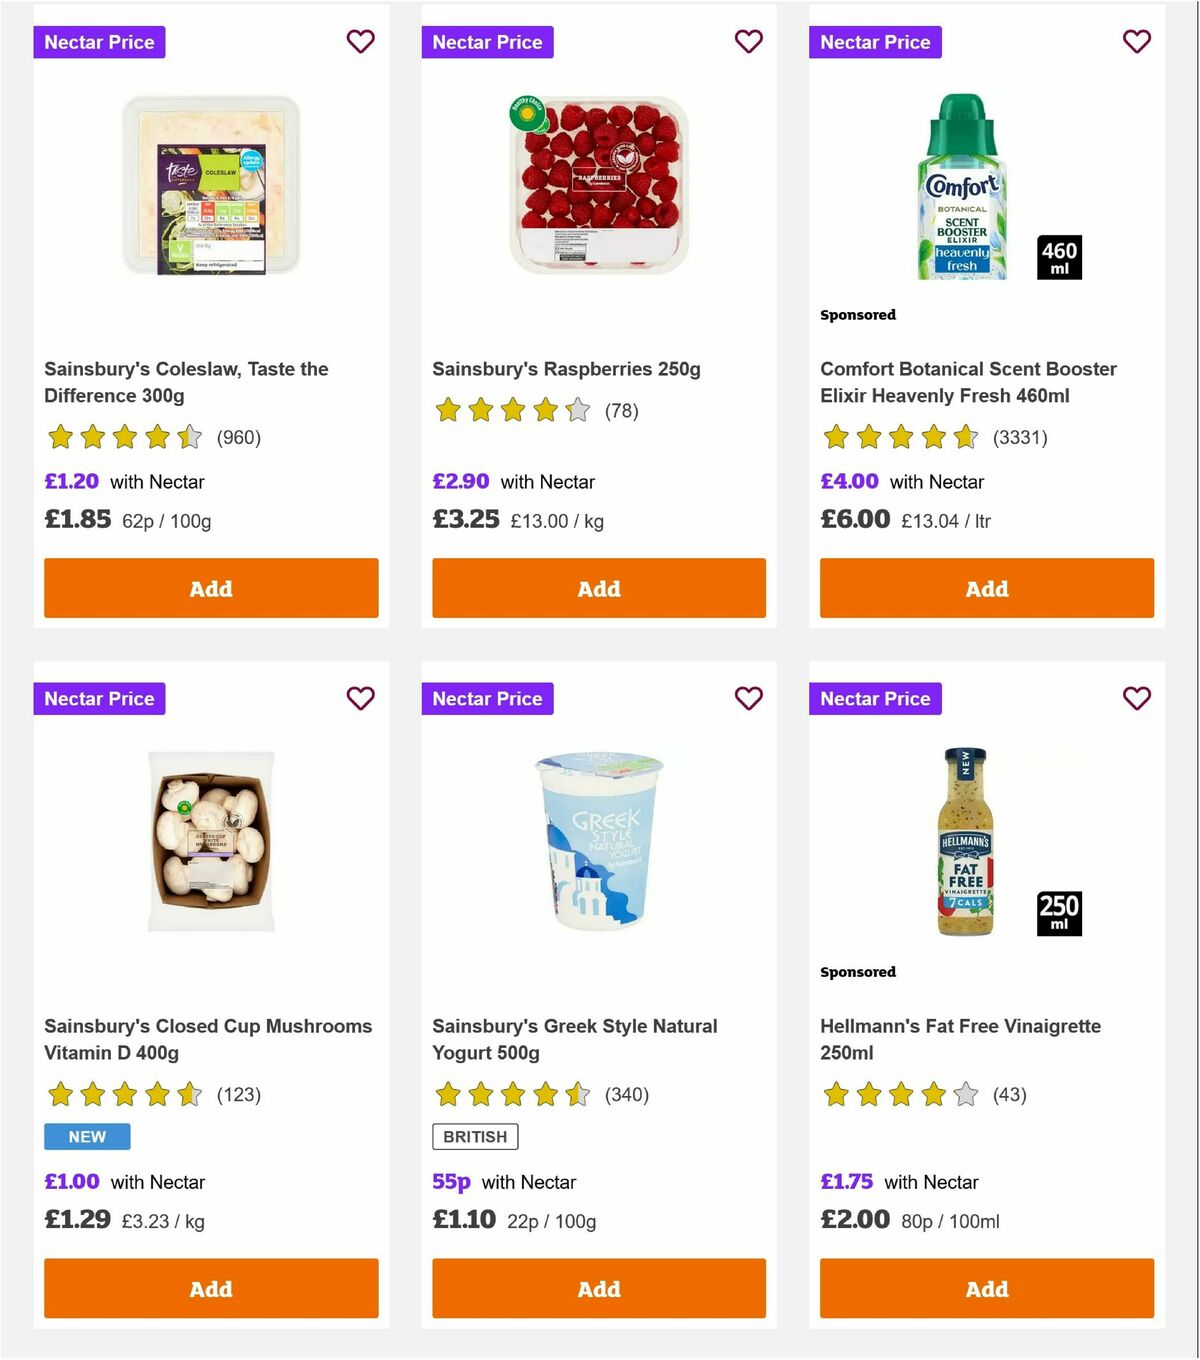The width and height of the screenshot is (1200, 1360).
Task: Click the NEW badge on the mushrooms card
Action: pyautogui.click(x=87, y=1136)
